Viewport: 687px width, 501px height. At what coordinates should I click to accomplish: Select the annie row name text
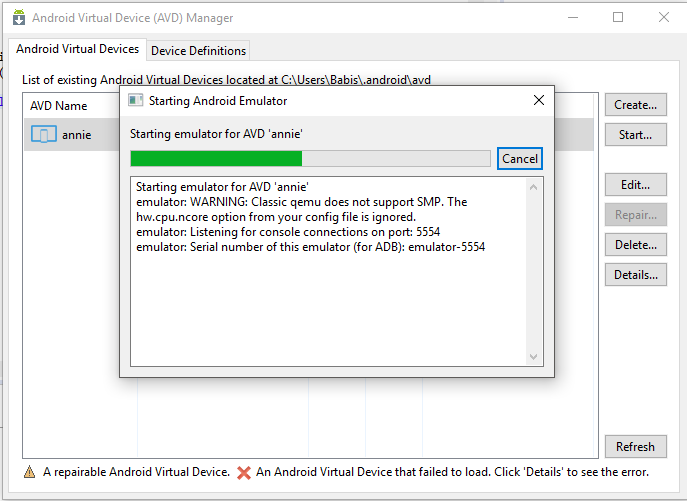77,135
